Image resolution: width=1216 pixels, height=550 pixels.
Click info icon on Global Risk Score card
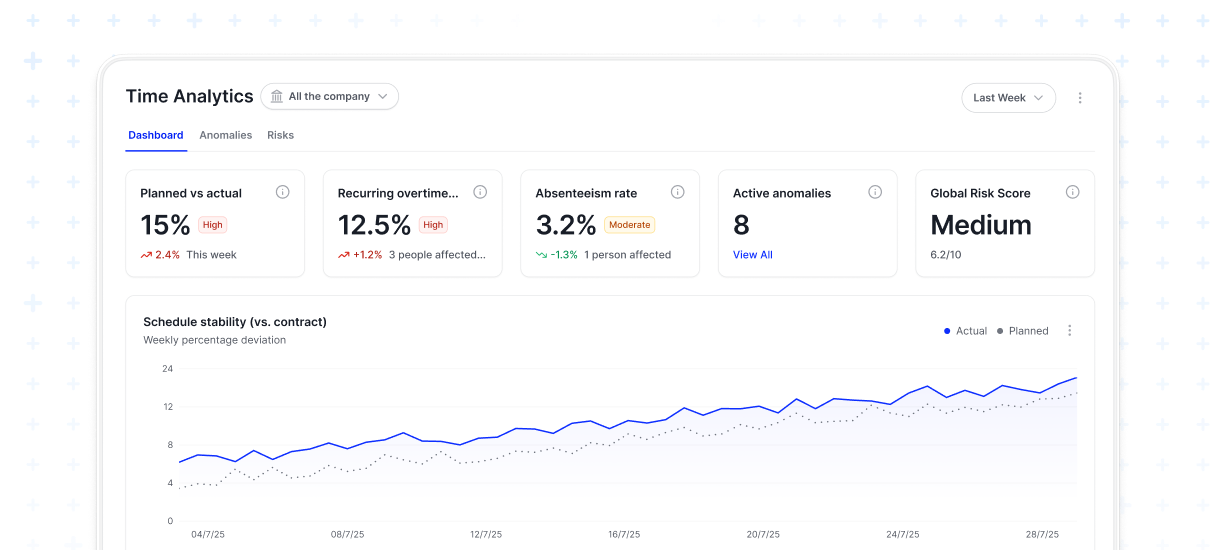click(x=1073, y=192)
